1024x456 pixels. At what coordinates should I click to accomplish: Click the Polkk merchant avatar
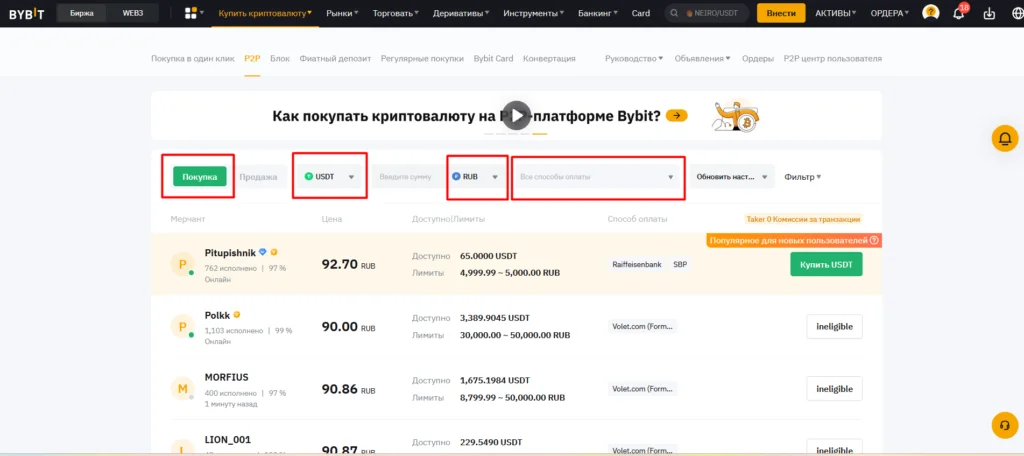point(182,326)
